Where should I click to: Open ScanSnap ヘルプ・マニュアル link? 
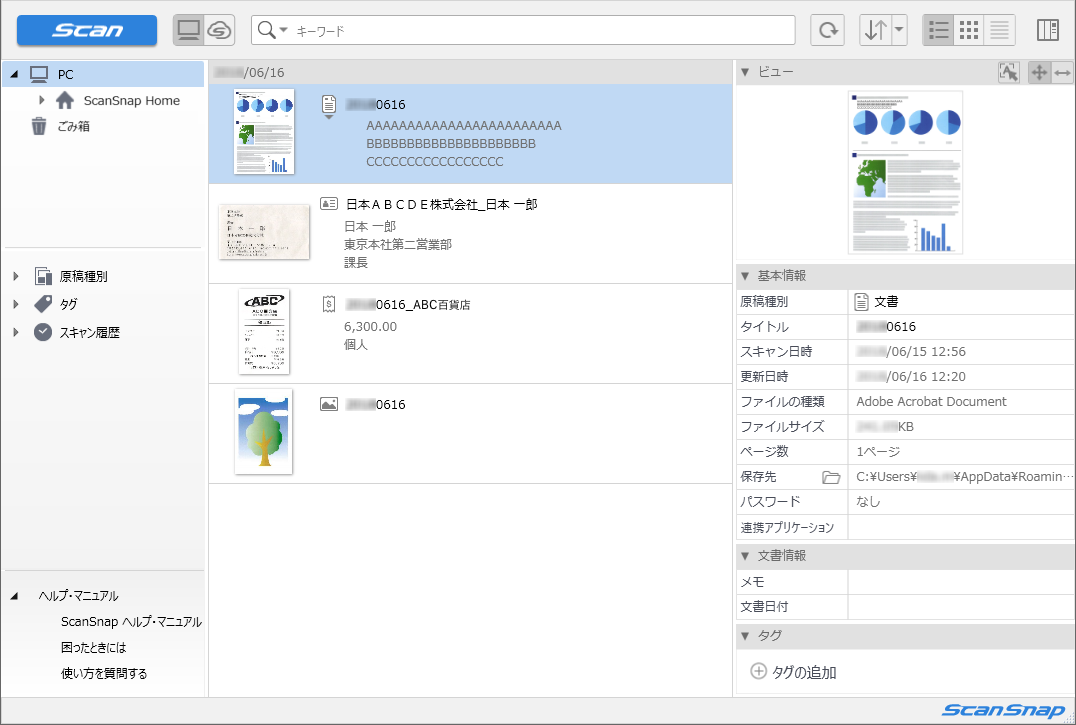(x=131, y=622)
